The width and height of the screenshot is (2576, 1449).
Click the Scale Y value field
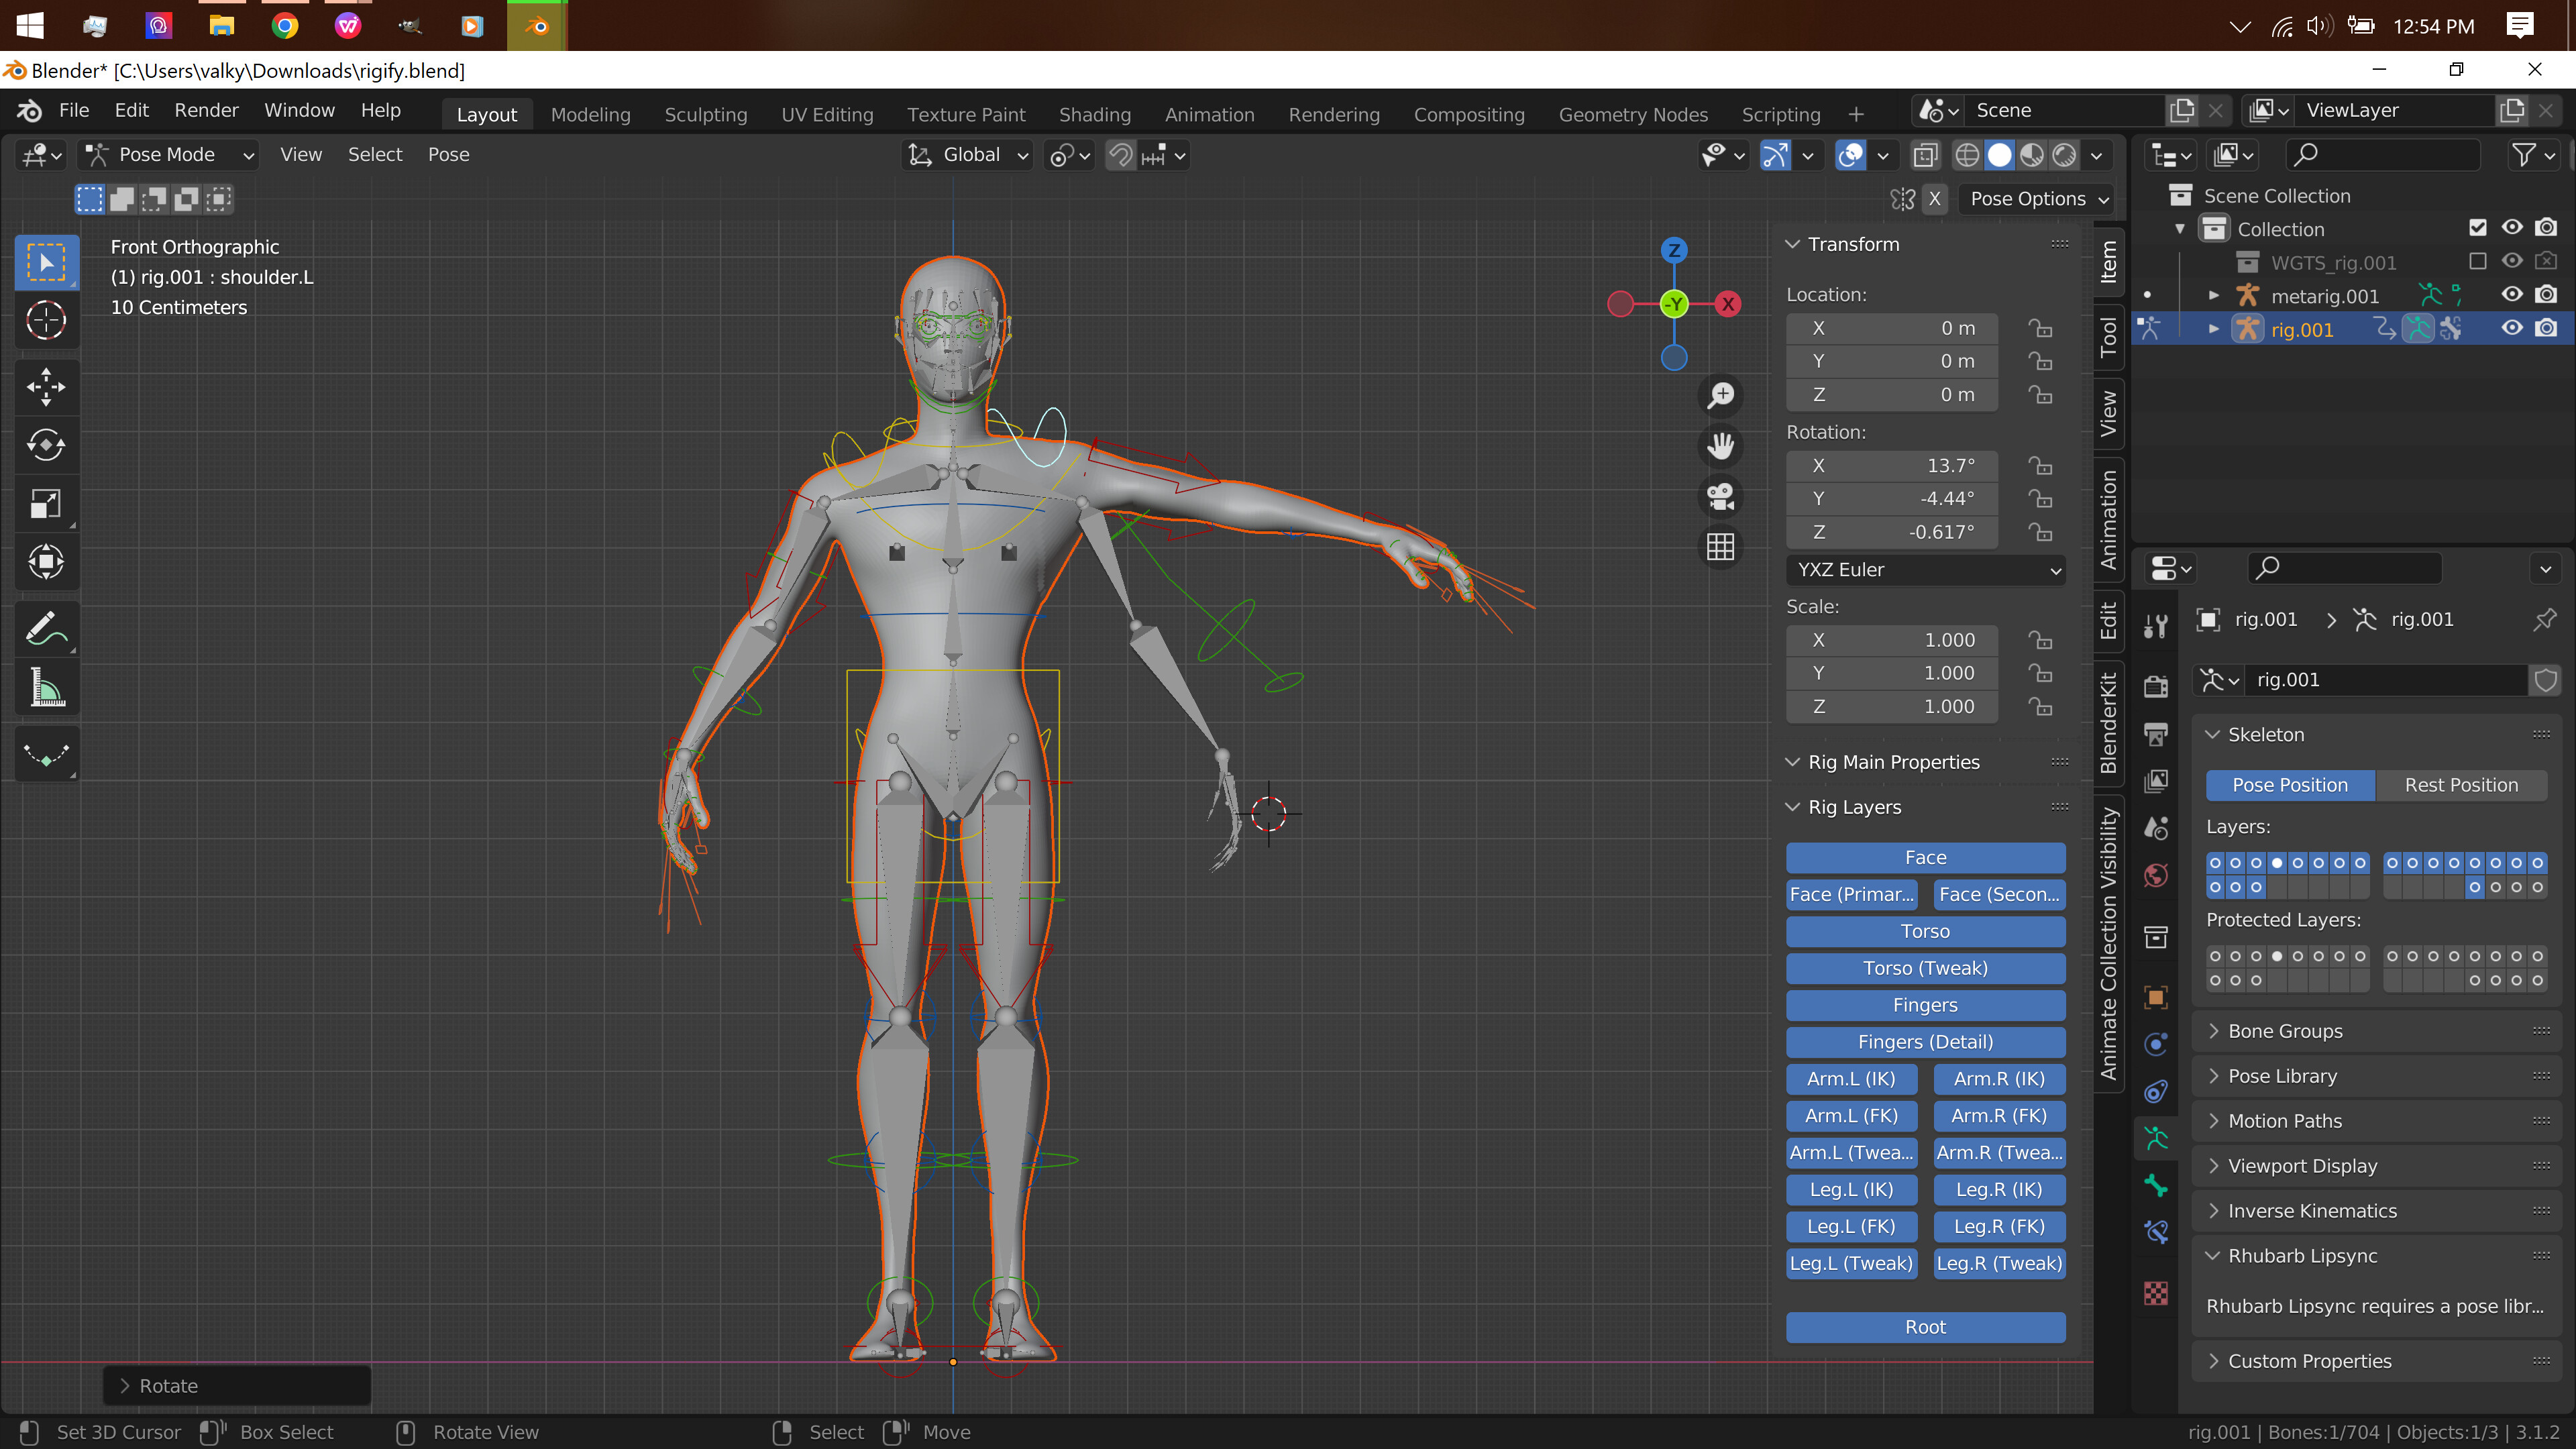pos(1891,673)
